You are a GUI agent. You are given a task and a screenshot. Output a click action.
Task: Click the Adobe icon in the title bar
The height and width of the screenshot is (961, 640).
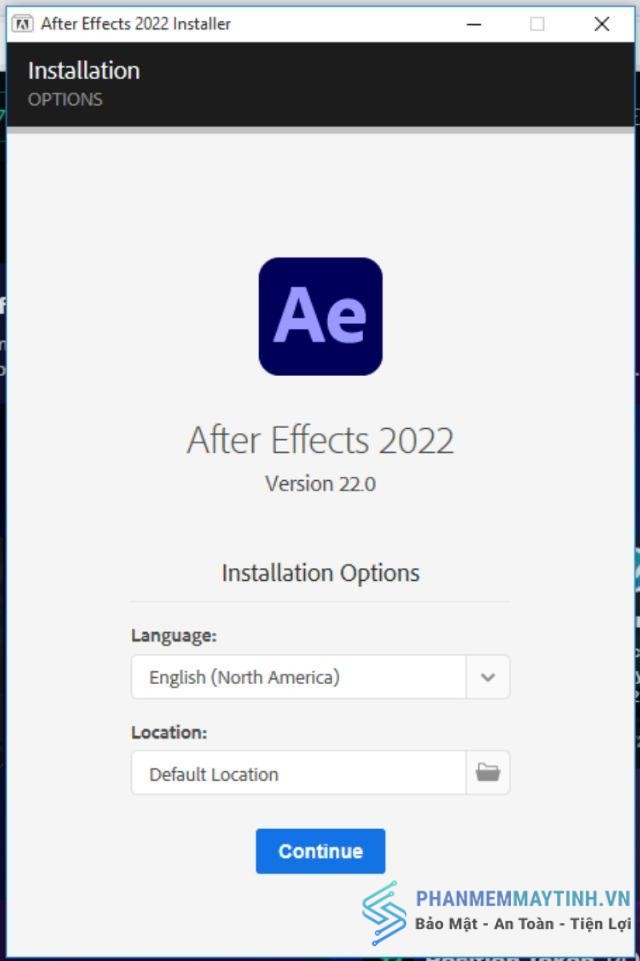[x=23, y=24]
